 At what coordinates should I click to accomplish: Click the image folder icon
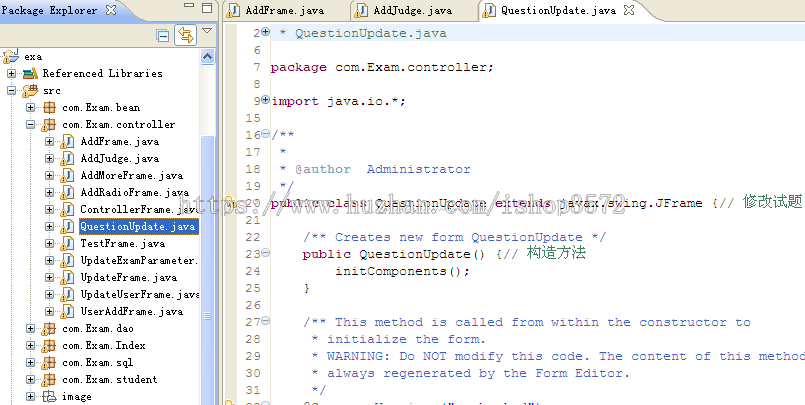click(49, 396)
